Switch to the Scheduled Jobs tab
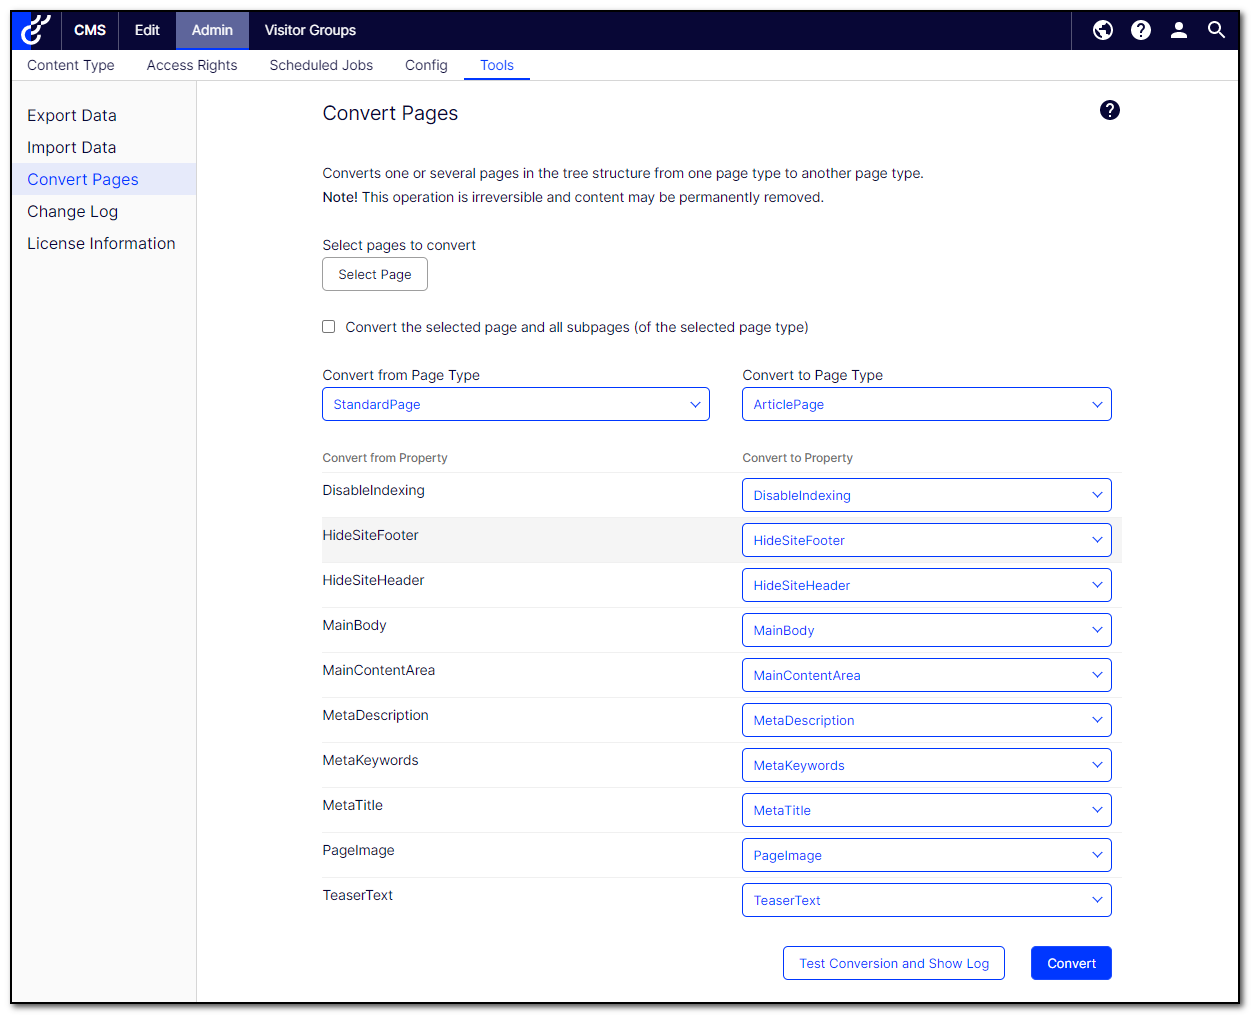 coord(321,65)
